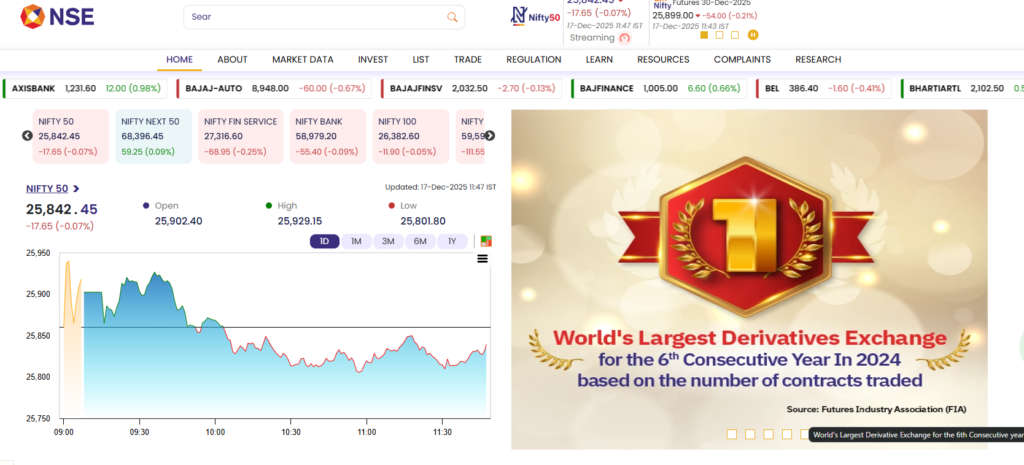Select the 1D chart range
1024x465 pixels.
(x=325, y=241)
